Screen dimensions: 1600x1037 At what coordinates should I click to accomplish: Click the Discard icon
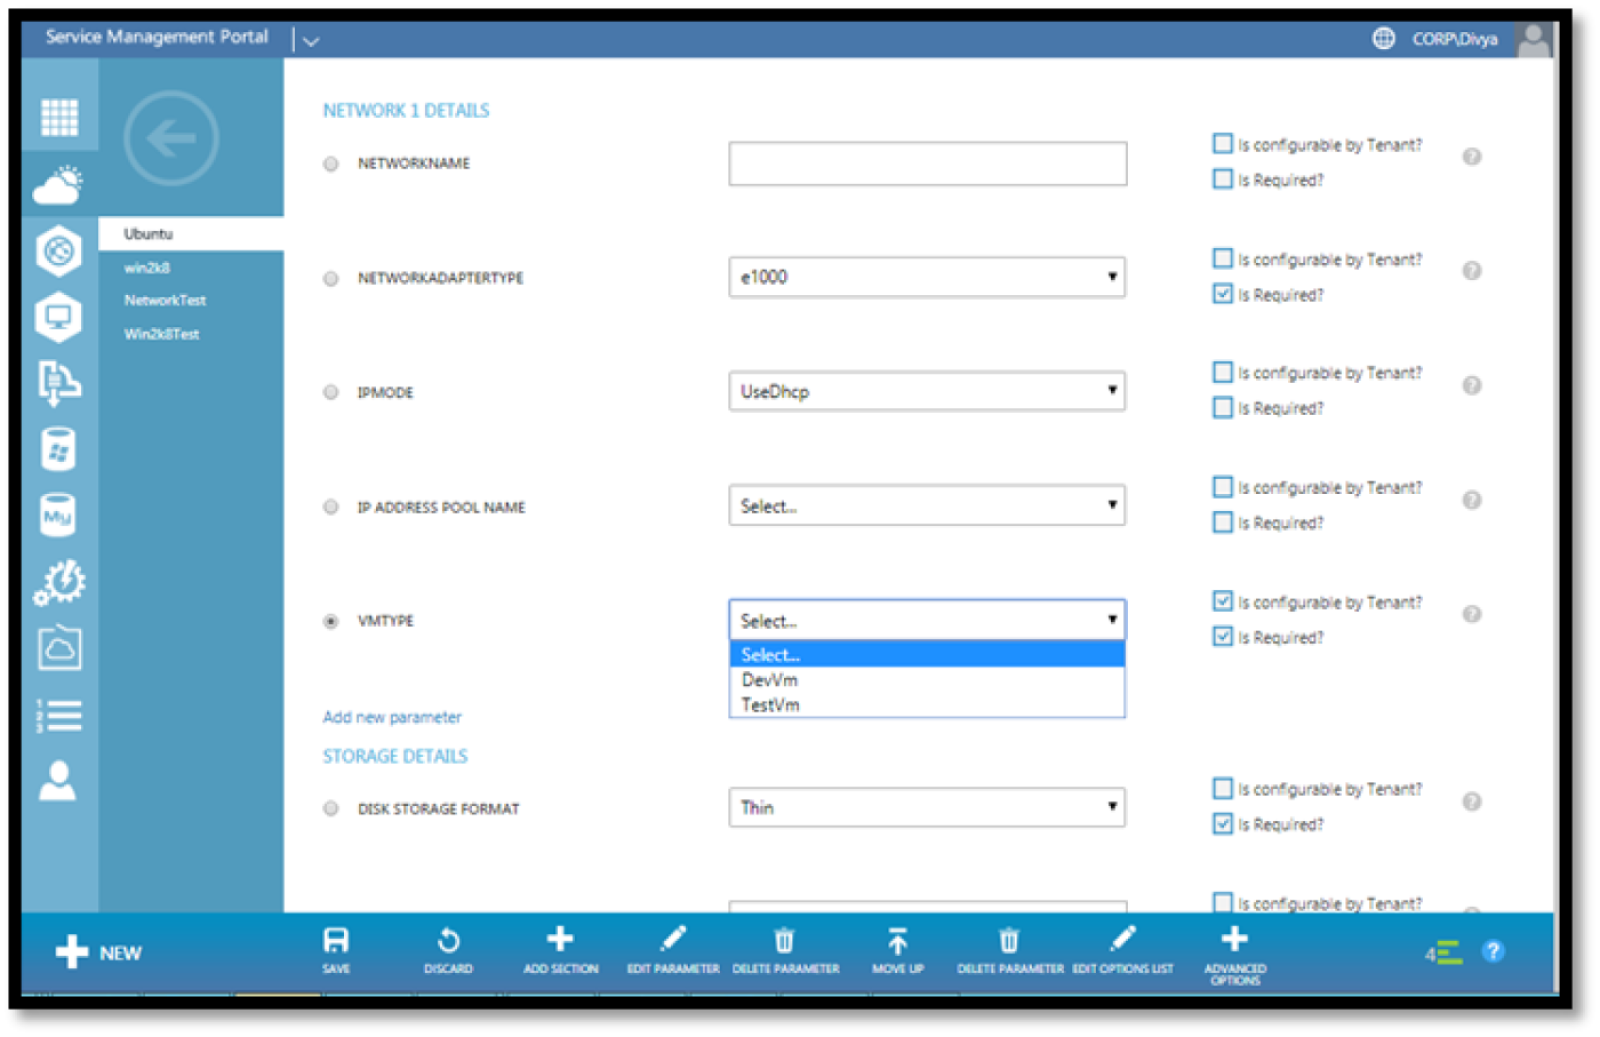448,942
